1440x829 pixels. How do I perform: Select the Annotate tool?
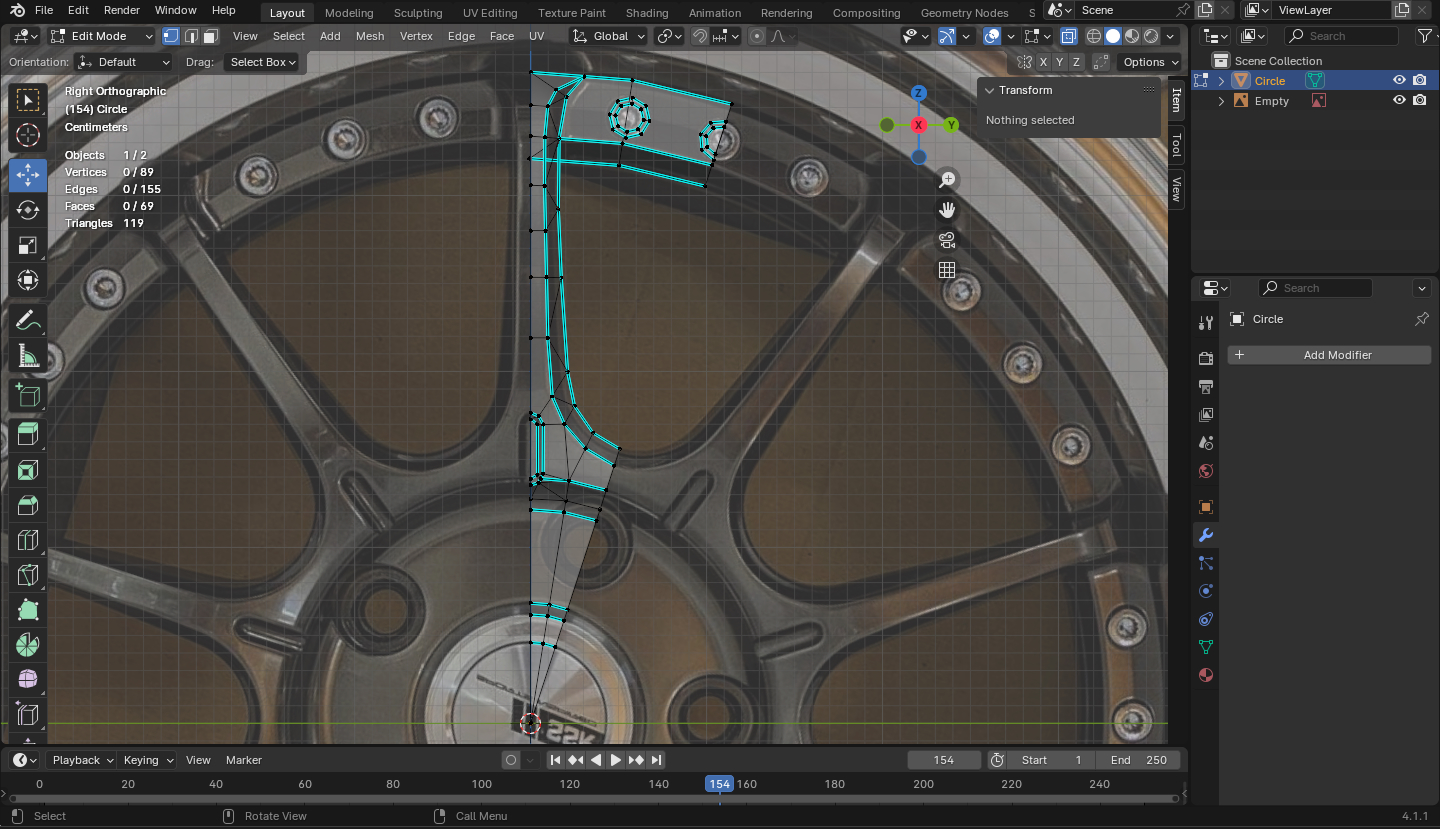click(28, 321)
